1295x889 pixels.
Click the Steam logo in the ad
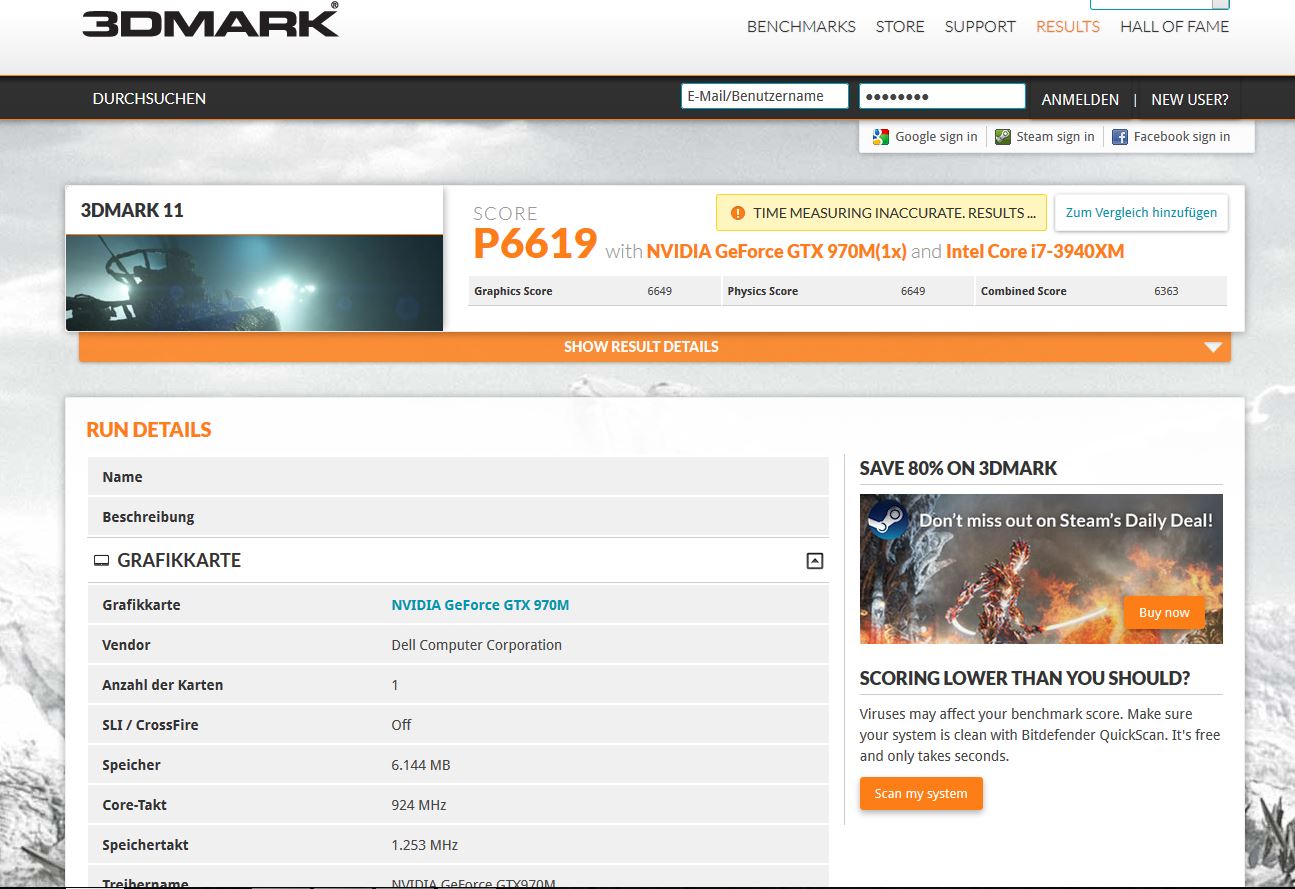[x=887, y=520]
